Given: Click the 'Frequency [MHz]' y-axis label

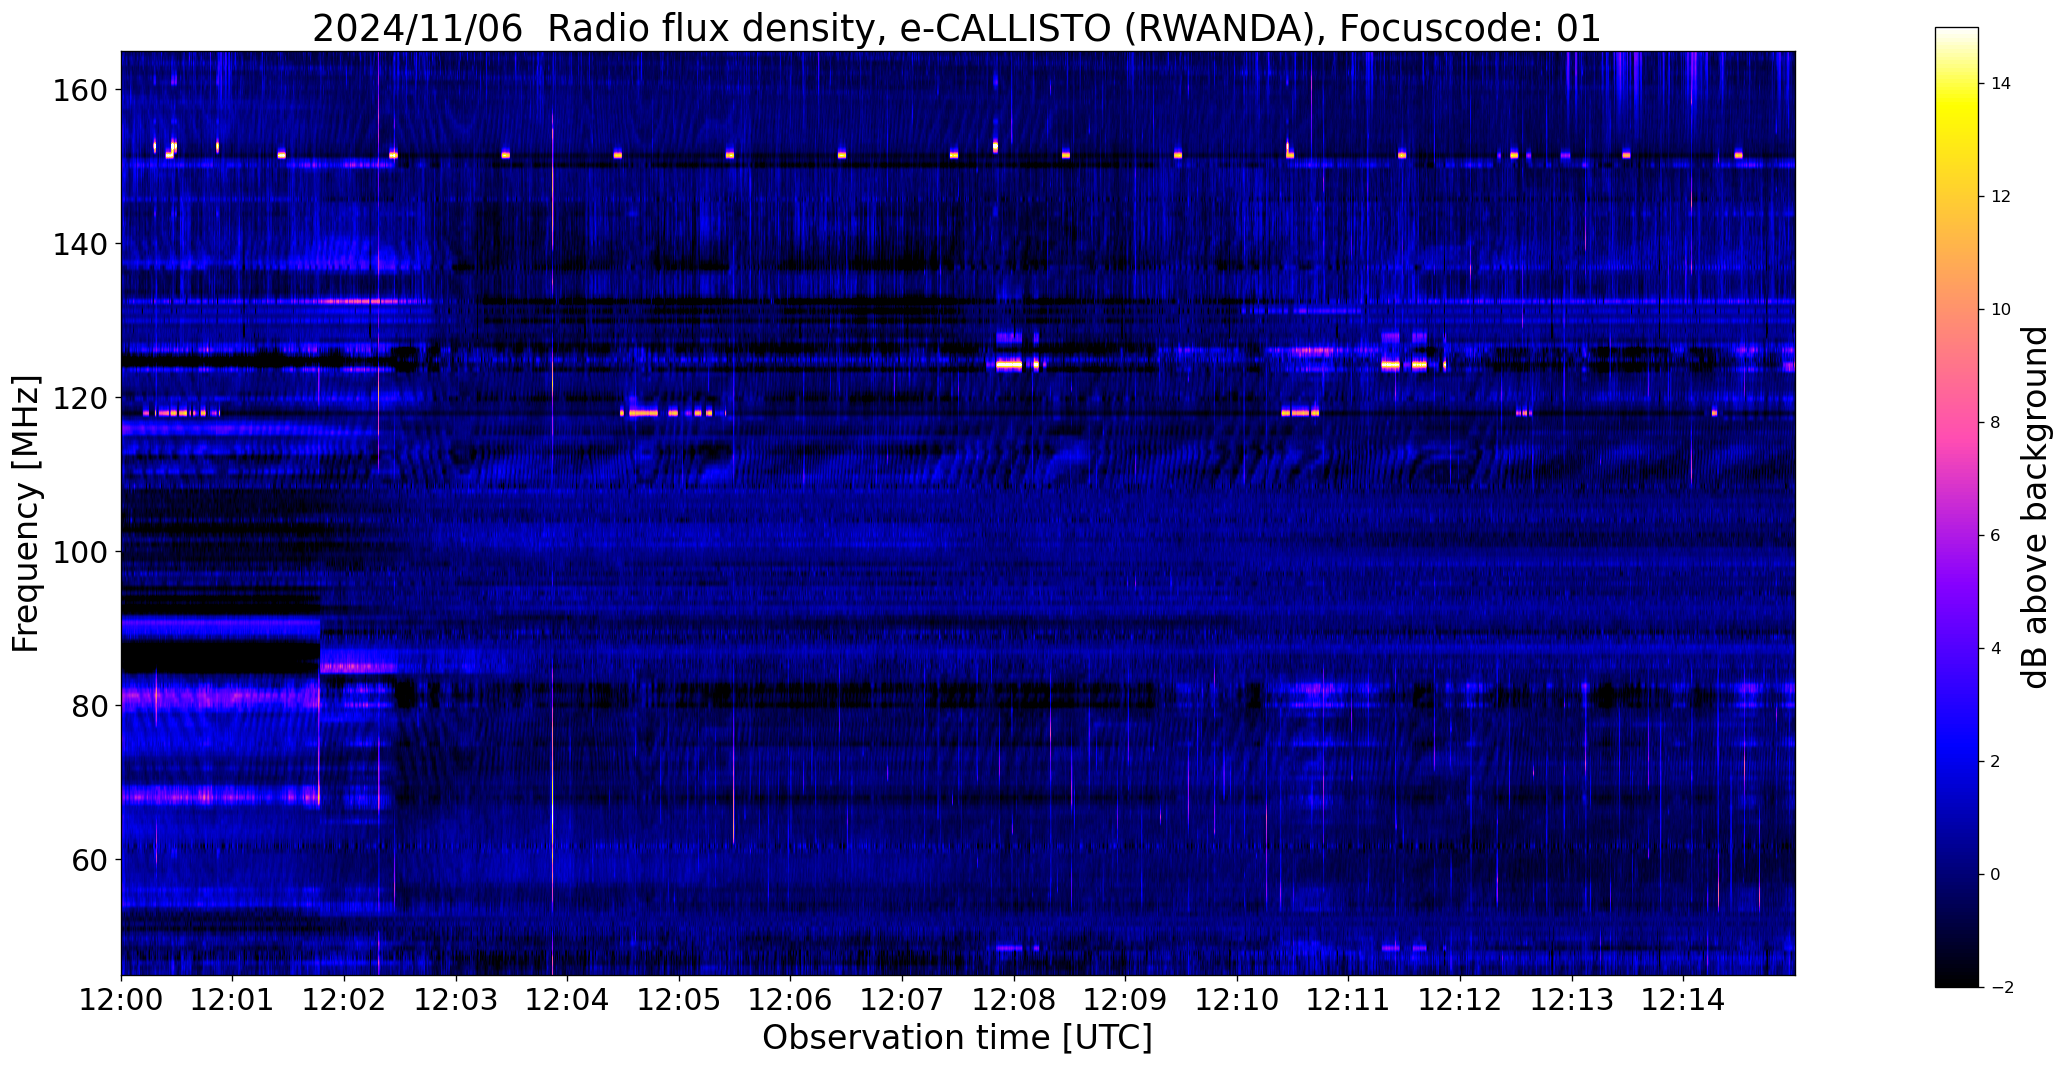Looking at the screenshot, I should (26, 514).
